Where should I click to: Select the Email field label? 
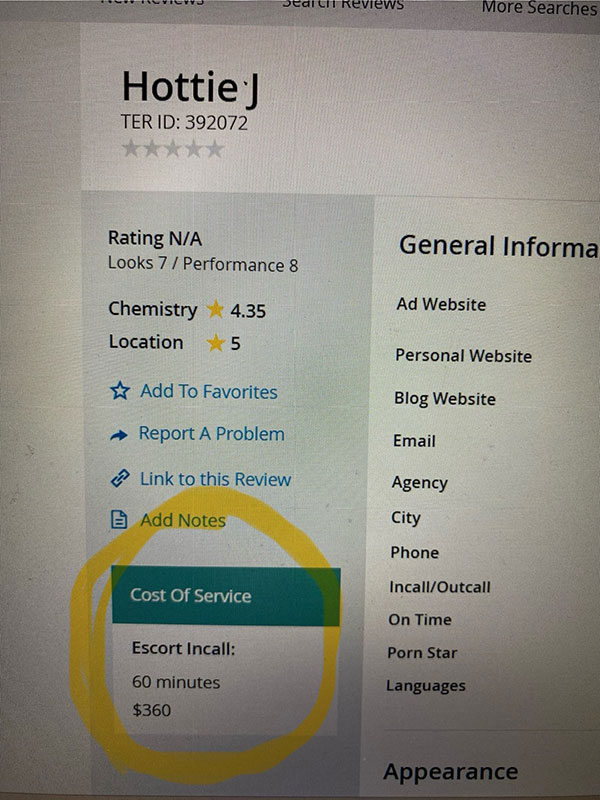pos(414,441)
